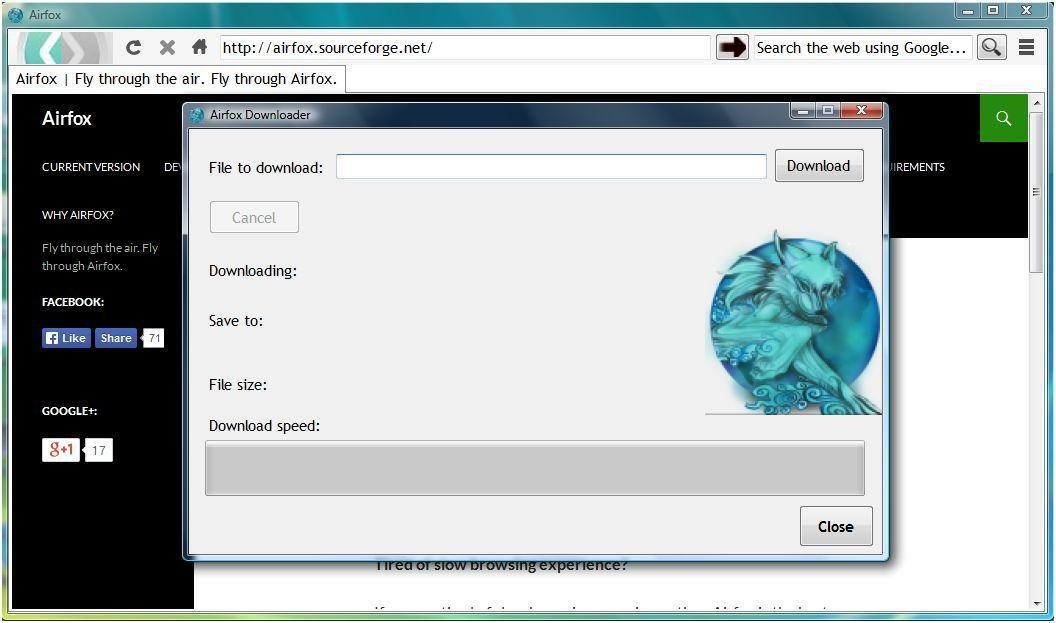This screenshot has width=1056, height=623.
Task: Click the GOOGLE+: sidebar heading
Action: pos(69,411)
